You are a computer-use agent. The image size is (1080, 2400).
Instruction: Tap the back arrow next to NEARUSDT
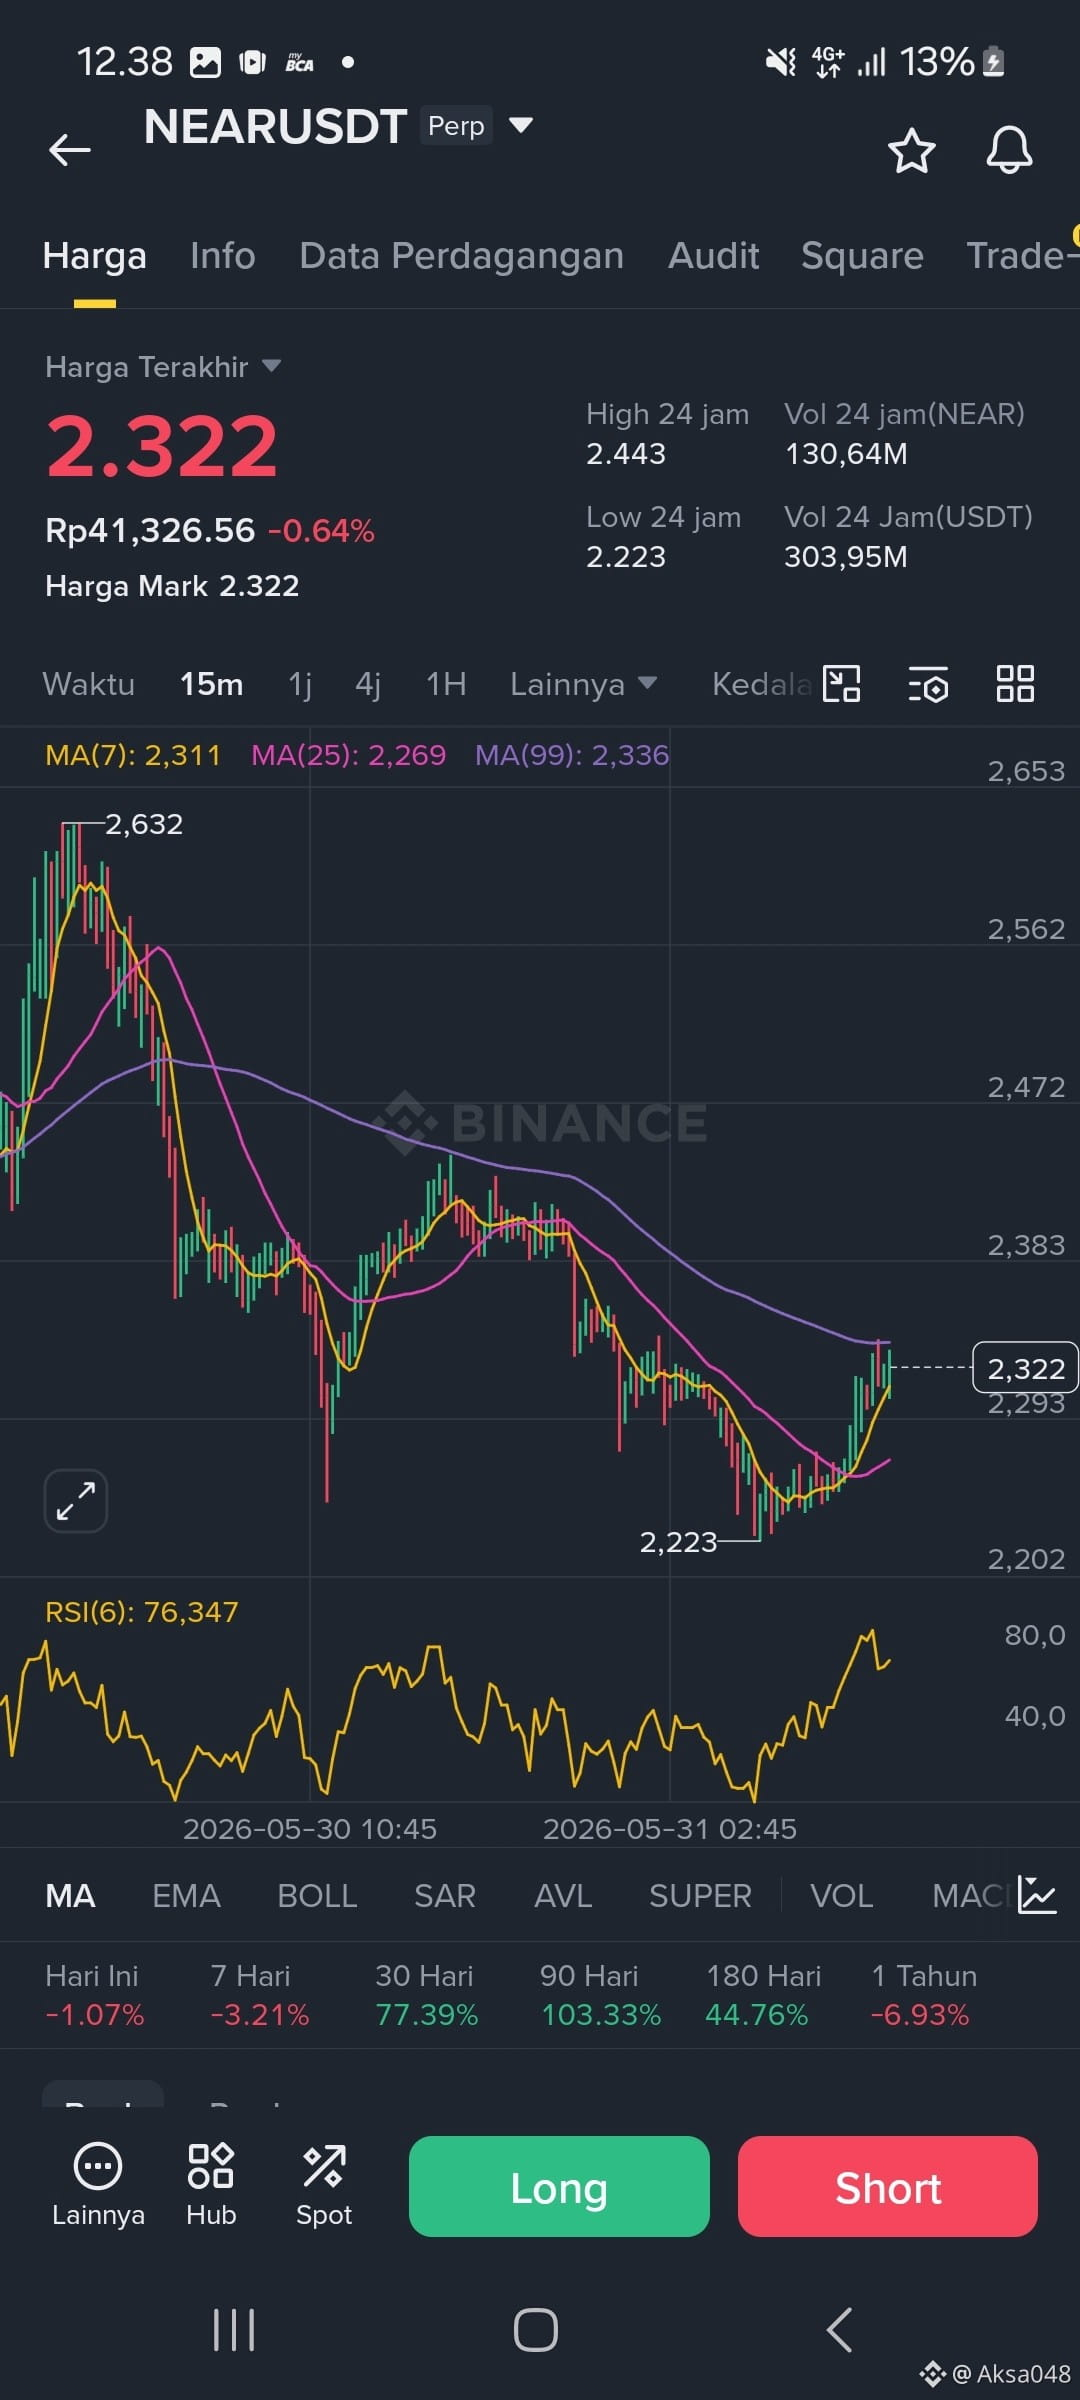(70, 150)
